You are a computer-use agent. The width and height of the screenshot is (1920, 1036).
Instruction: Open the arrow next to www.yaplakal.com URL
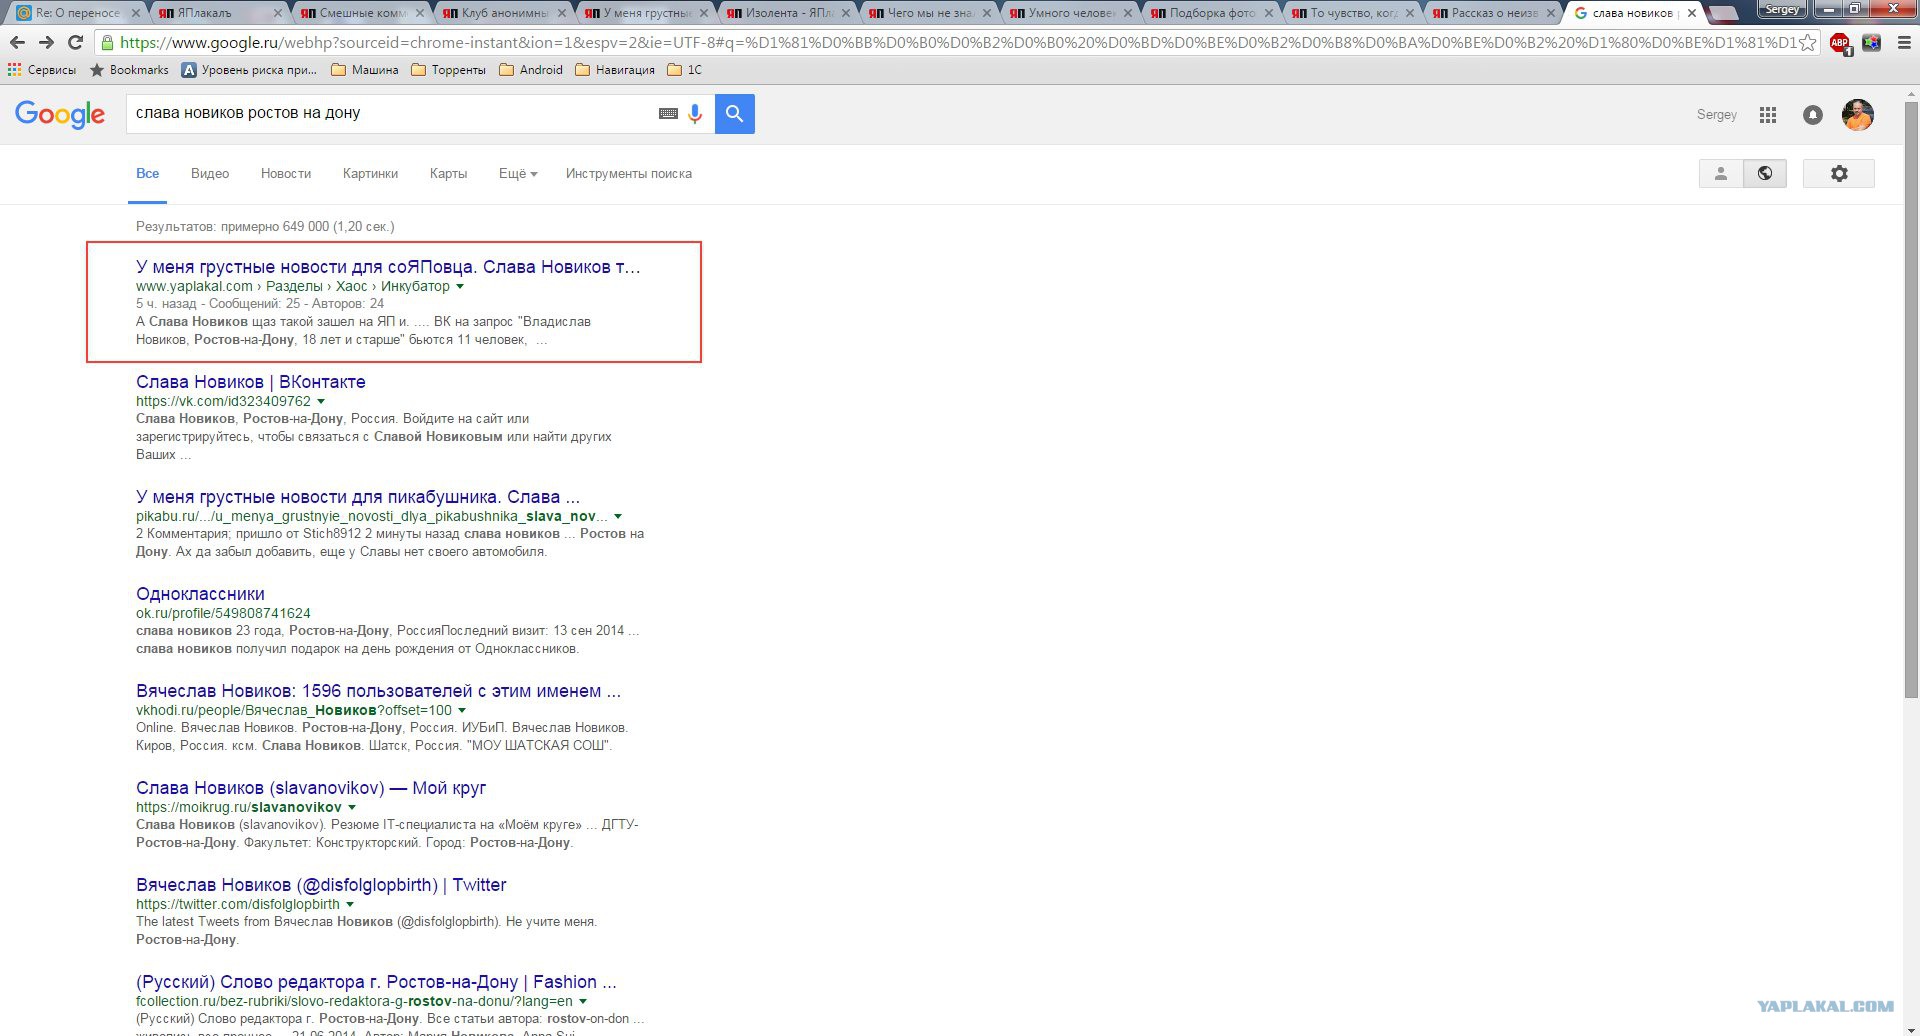click(x=460, y=287)
